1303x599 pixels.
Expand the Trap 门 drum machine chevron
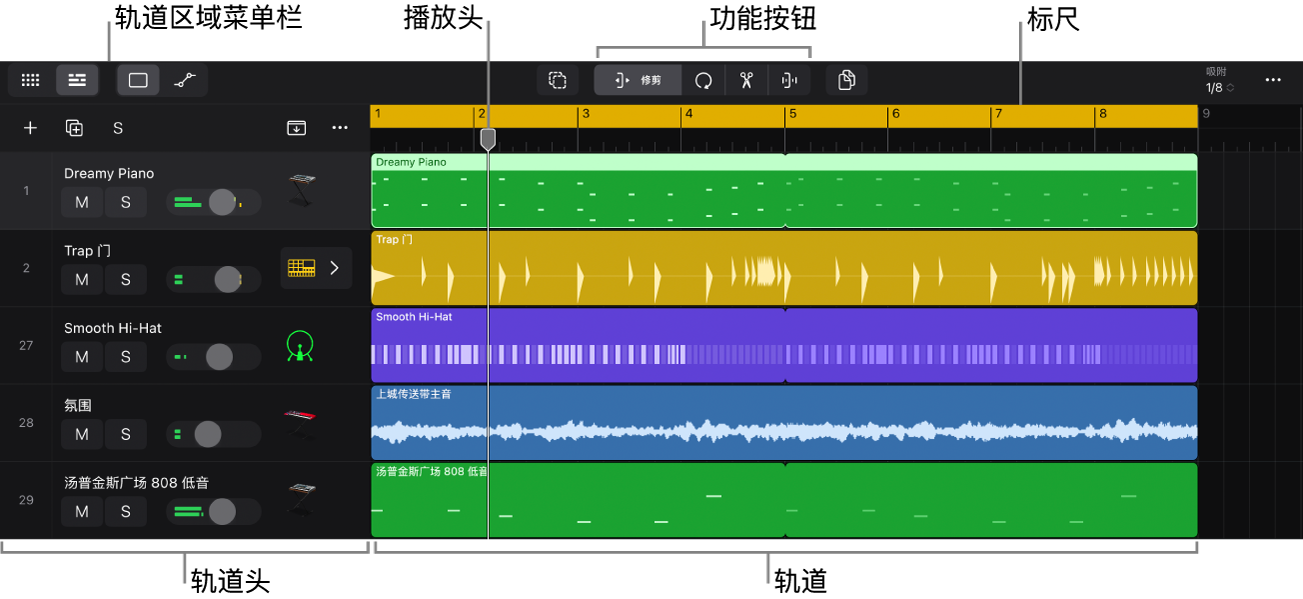point(335,268)
